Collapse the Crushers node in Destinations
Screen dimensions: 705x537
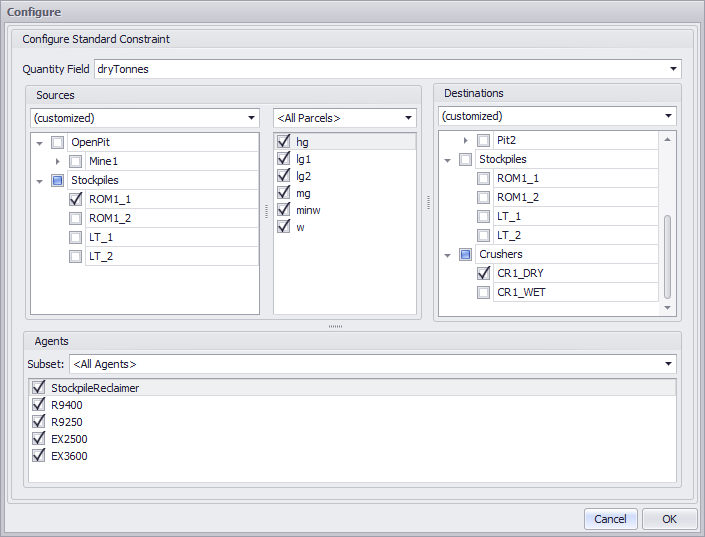click(448, 255)
